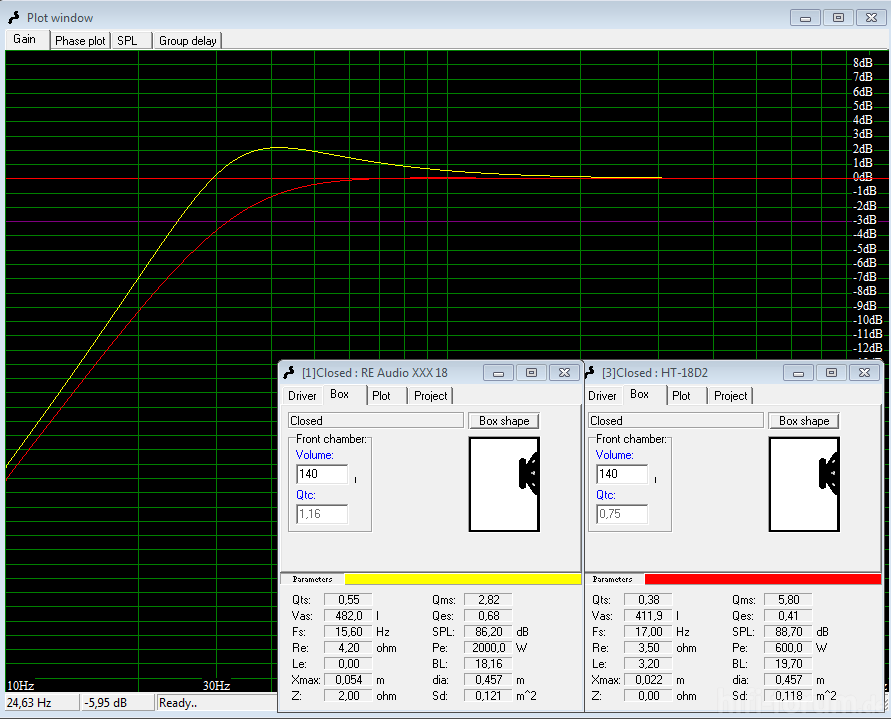Click the red plot color bar
The width and height of the screenshot is (891, 719).
coord(762,579)
